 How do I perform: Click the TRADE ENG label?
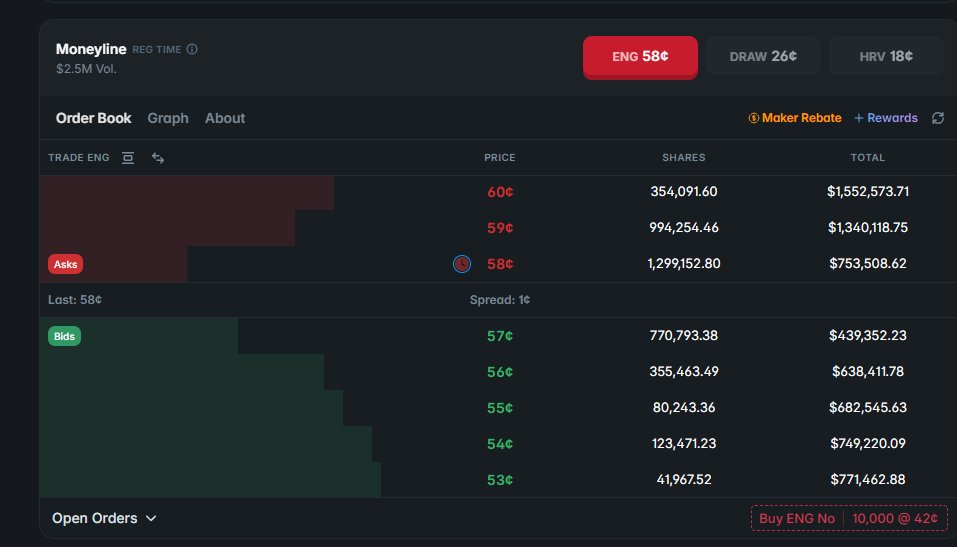pyautogui.click(x=79, y=158)
